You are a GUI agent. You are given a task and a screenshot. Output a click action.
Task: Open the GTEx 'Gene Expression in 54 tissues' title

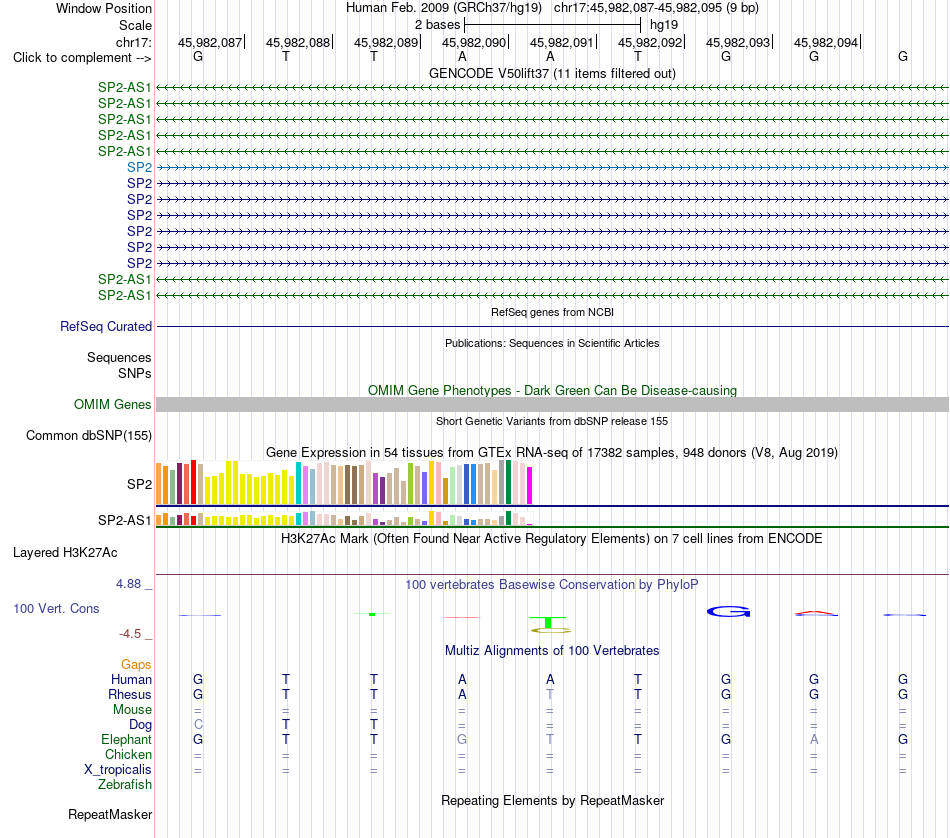[x=552, y=453]
